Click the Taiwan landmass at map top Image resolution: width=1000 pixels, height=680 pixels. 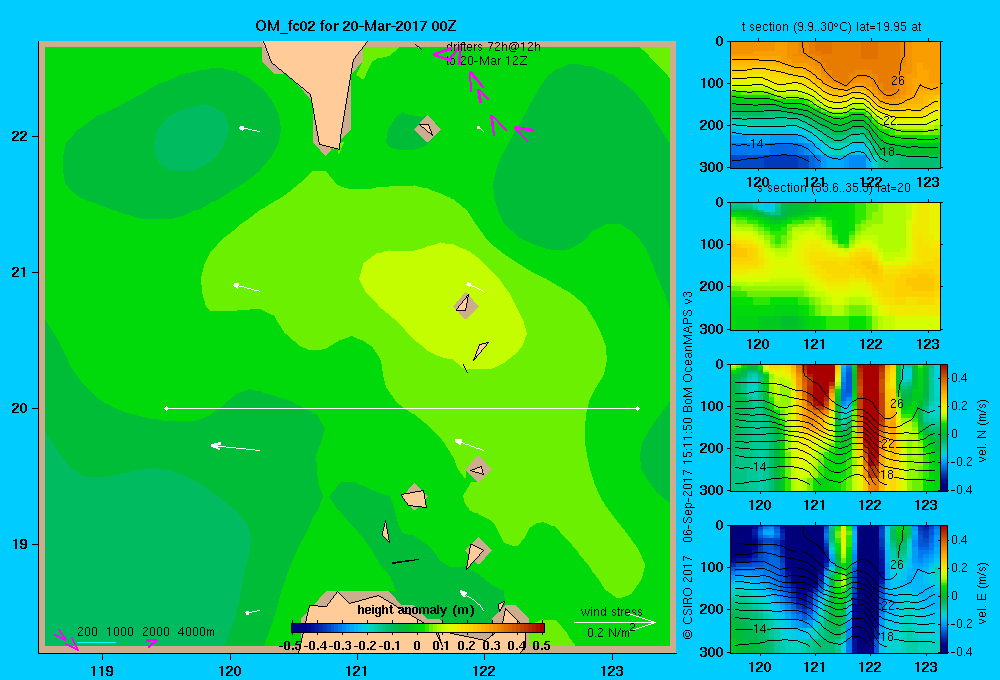tap(322, 89)
